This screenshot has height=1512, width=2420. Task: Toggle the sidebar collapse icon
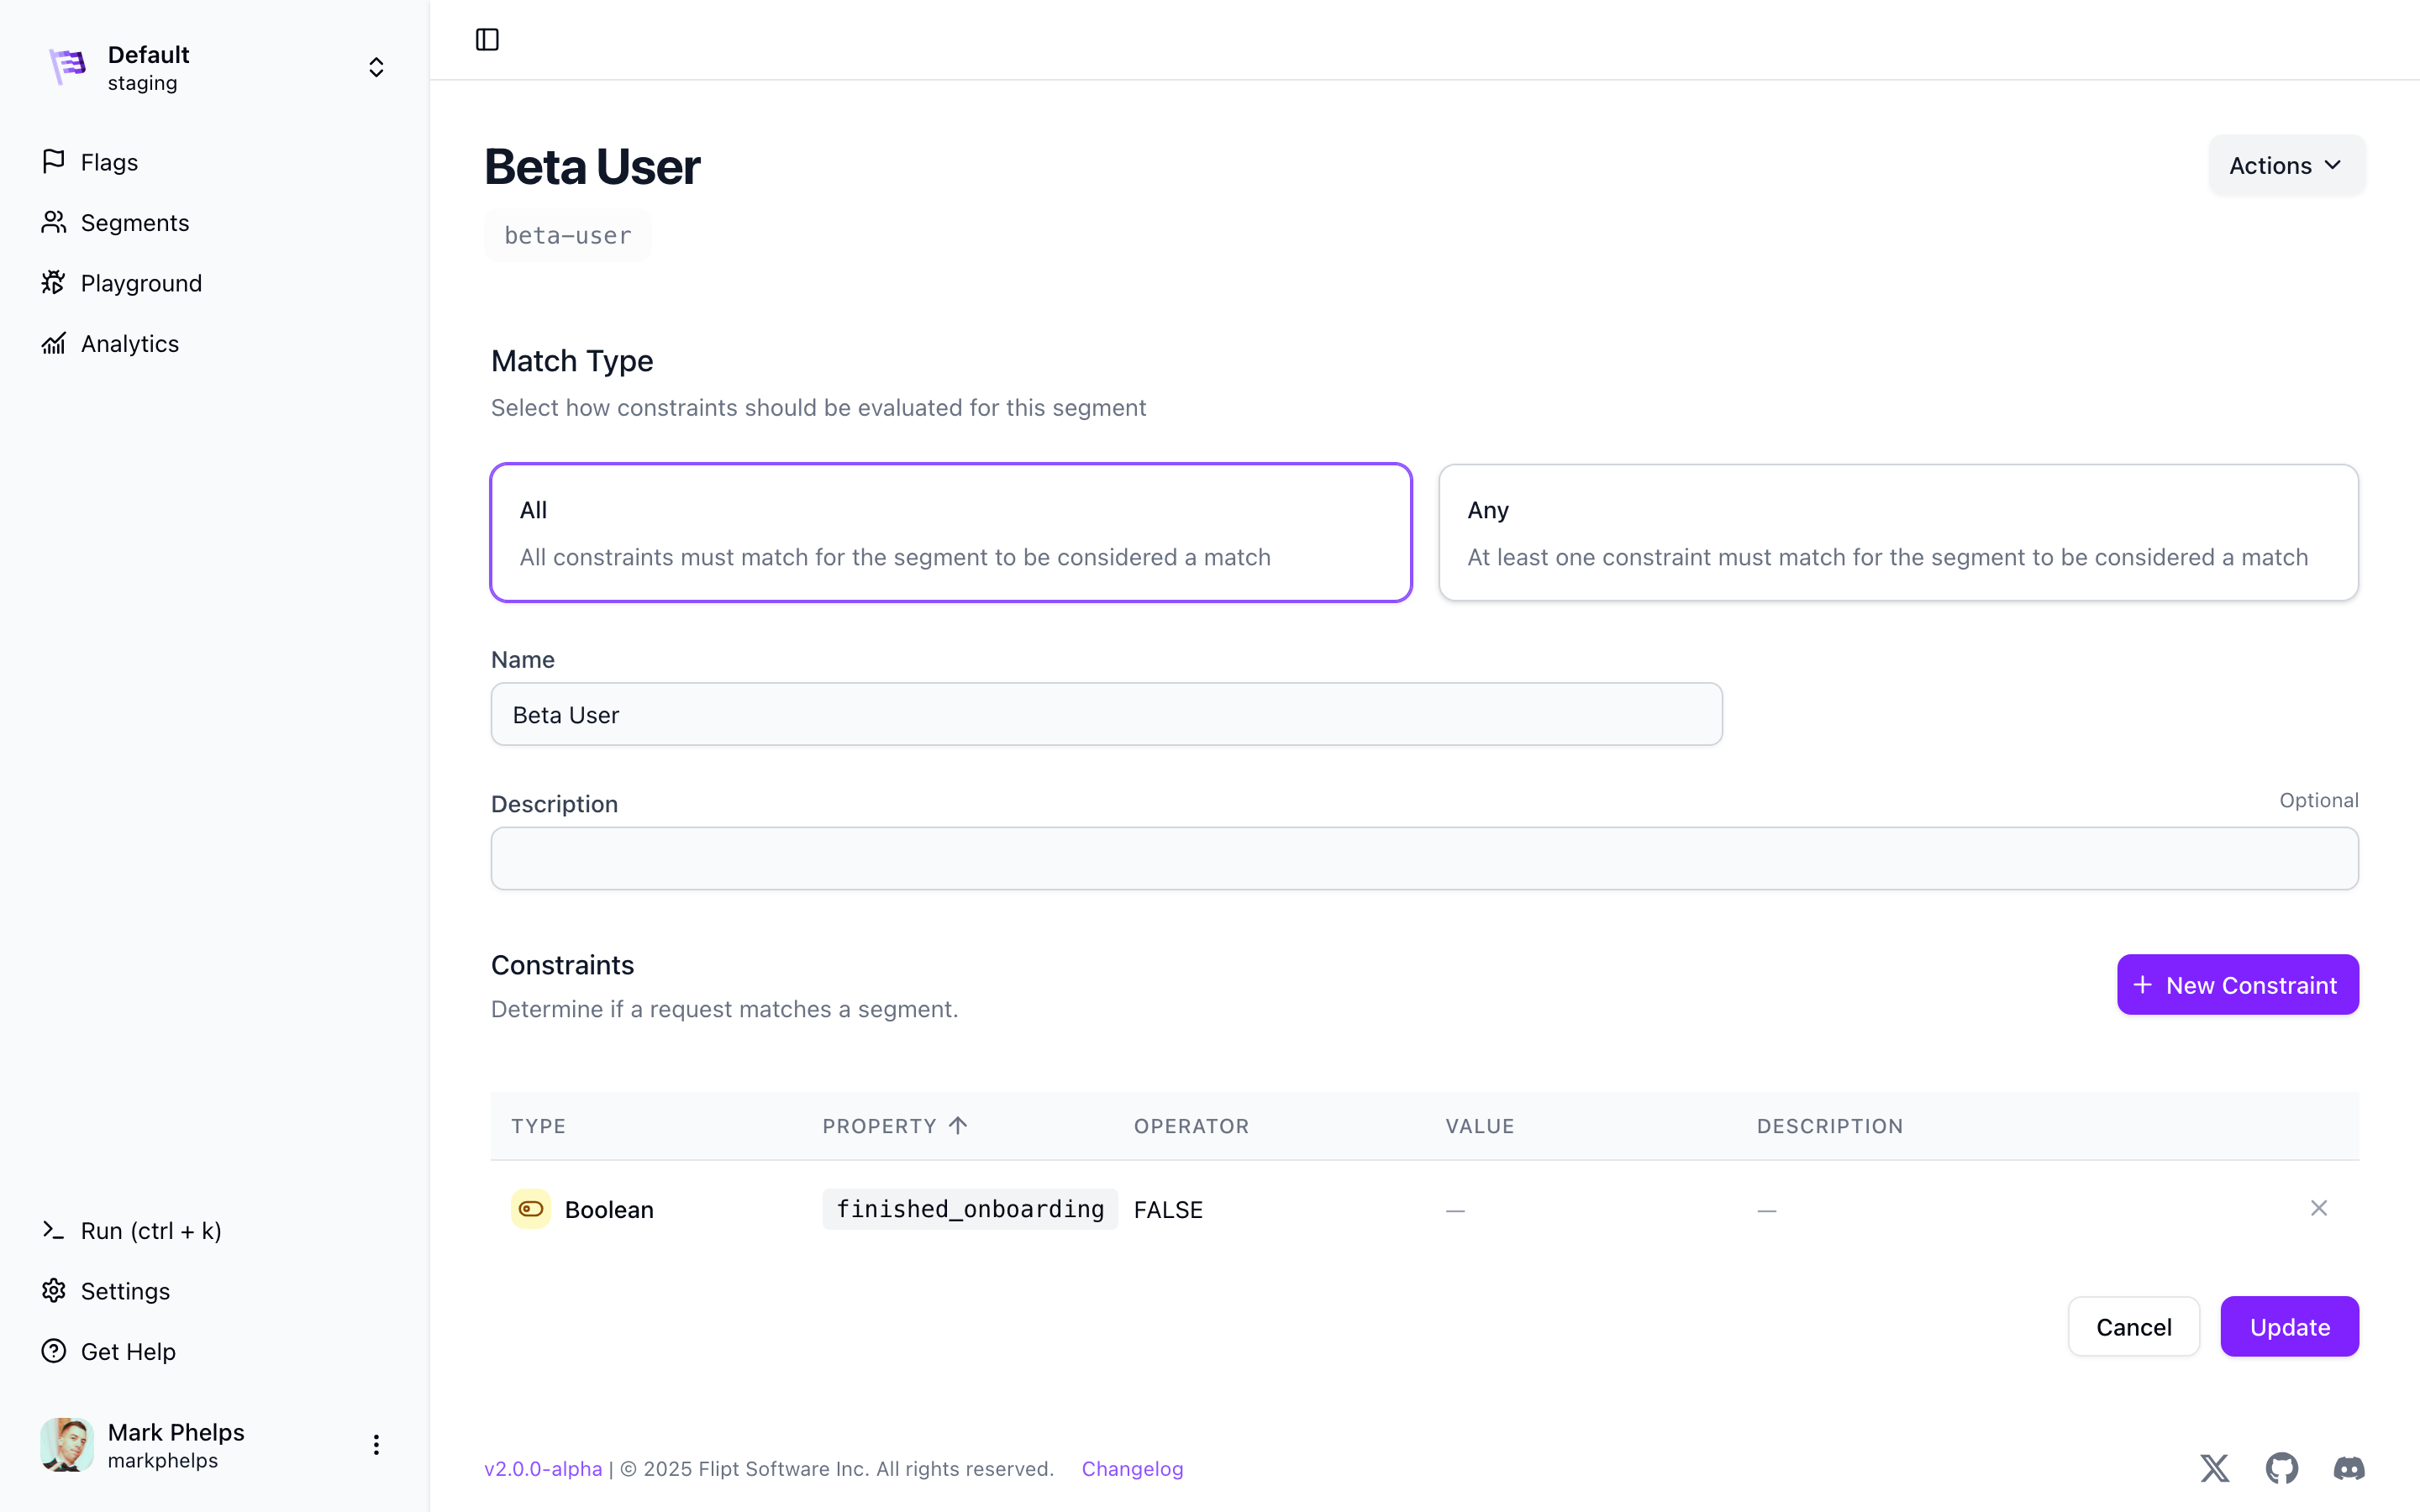tap(487, 40)
